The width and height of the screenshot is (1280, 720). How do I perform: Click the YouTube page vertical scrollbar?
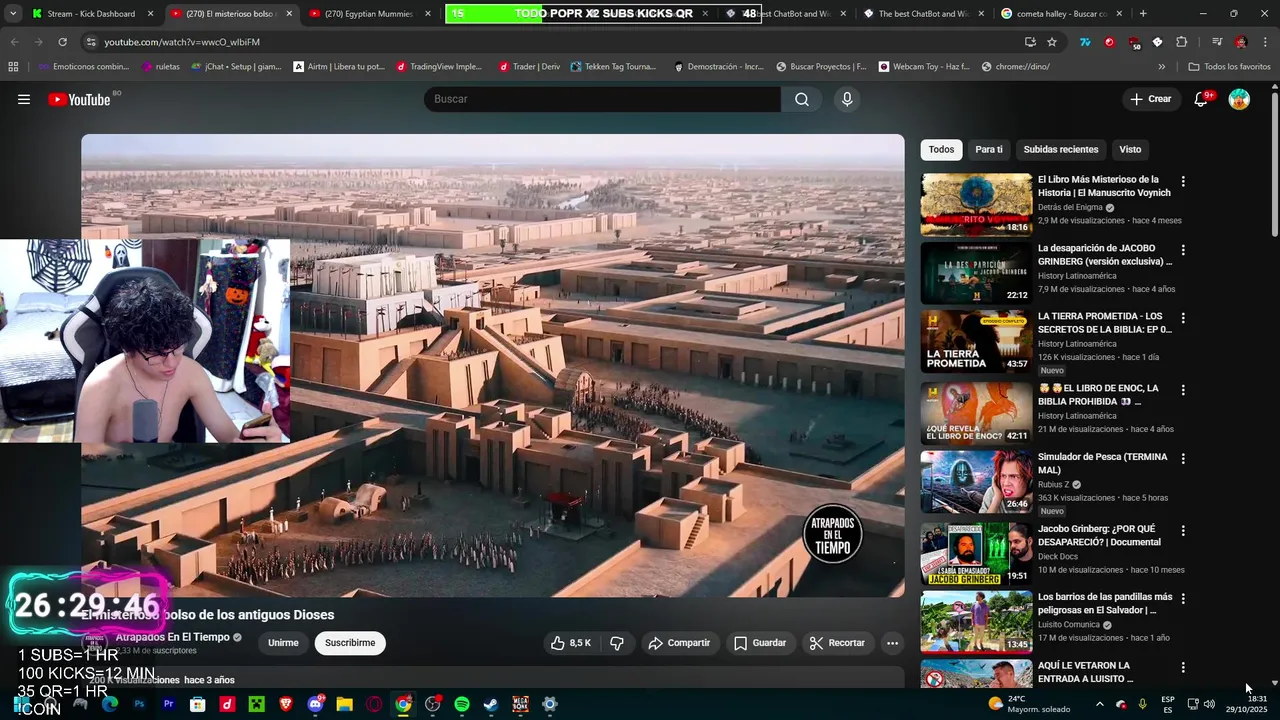point(1274,166)
